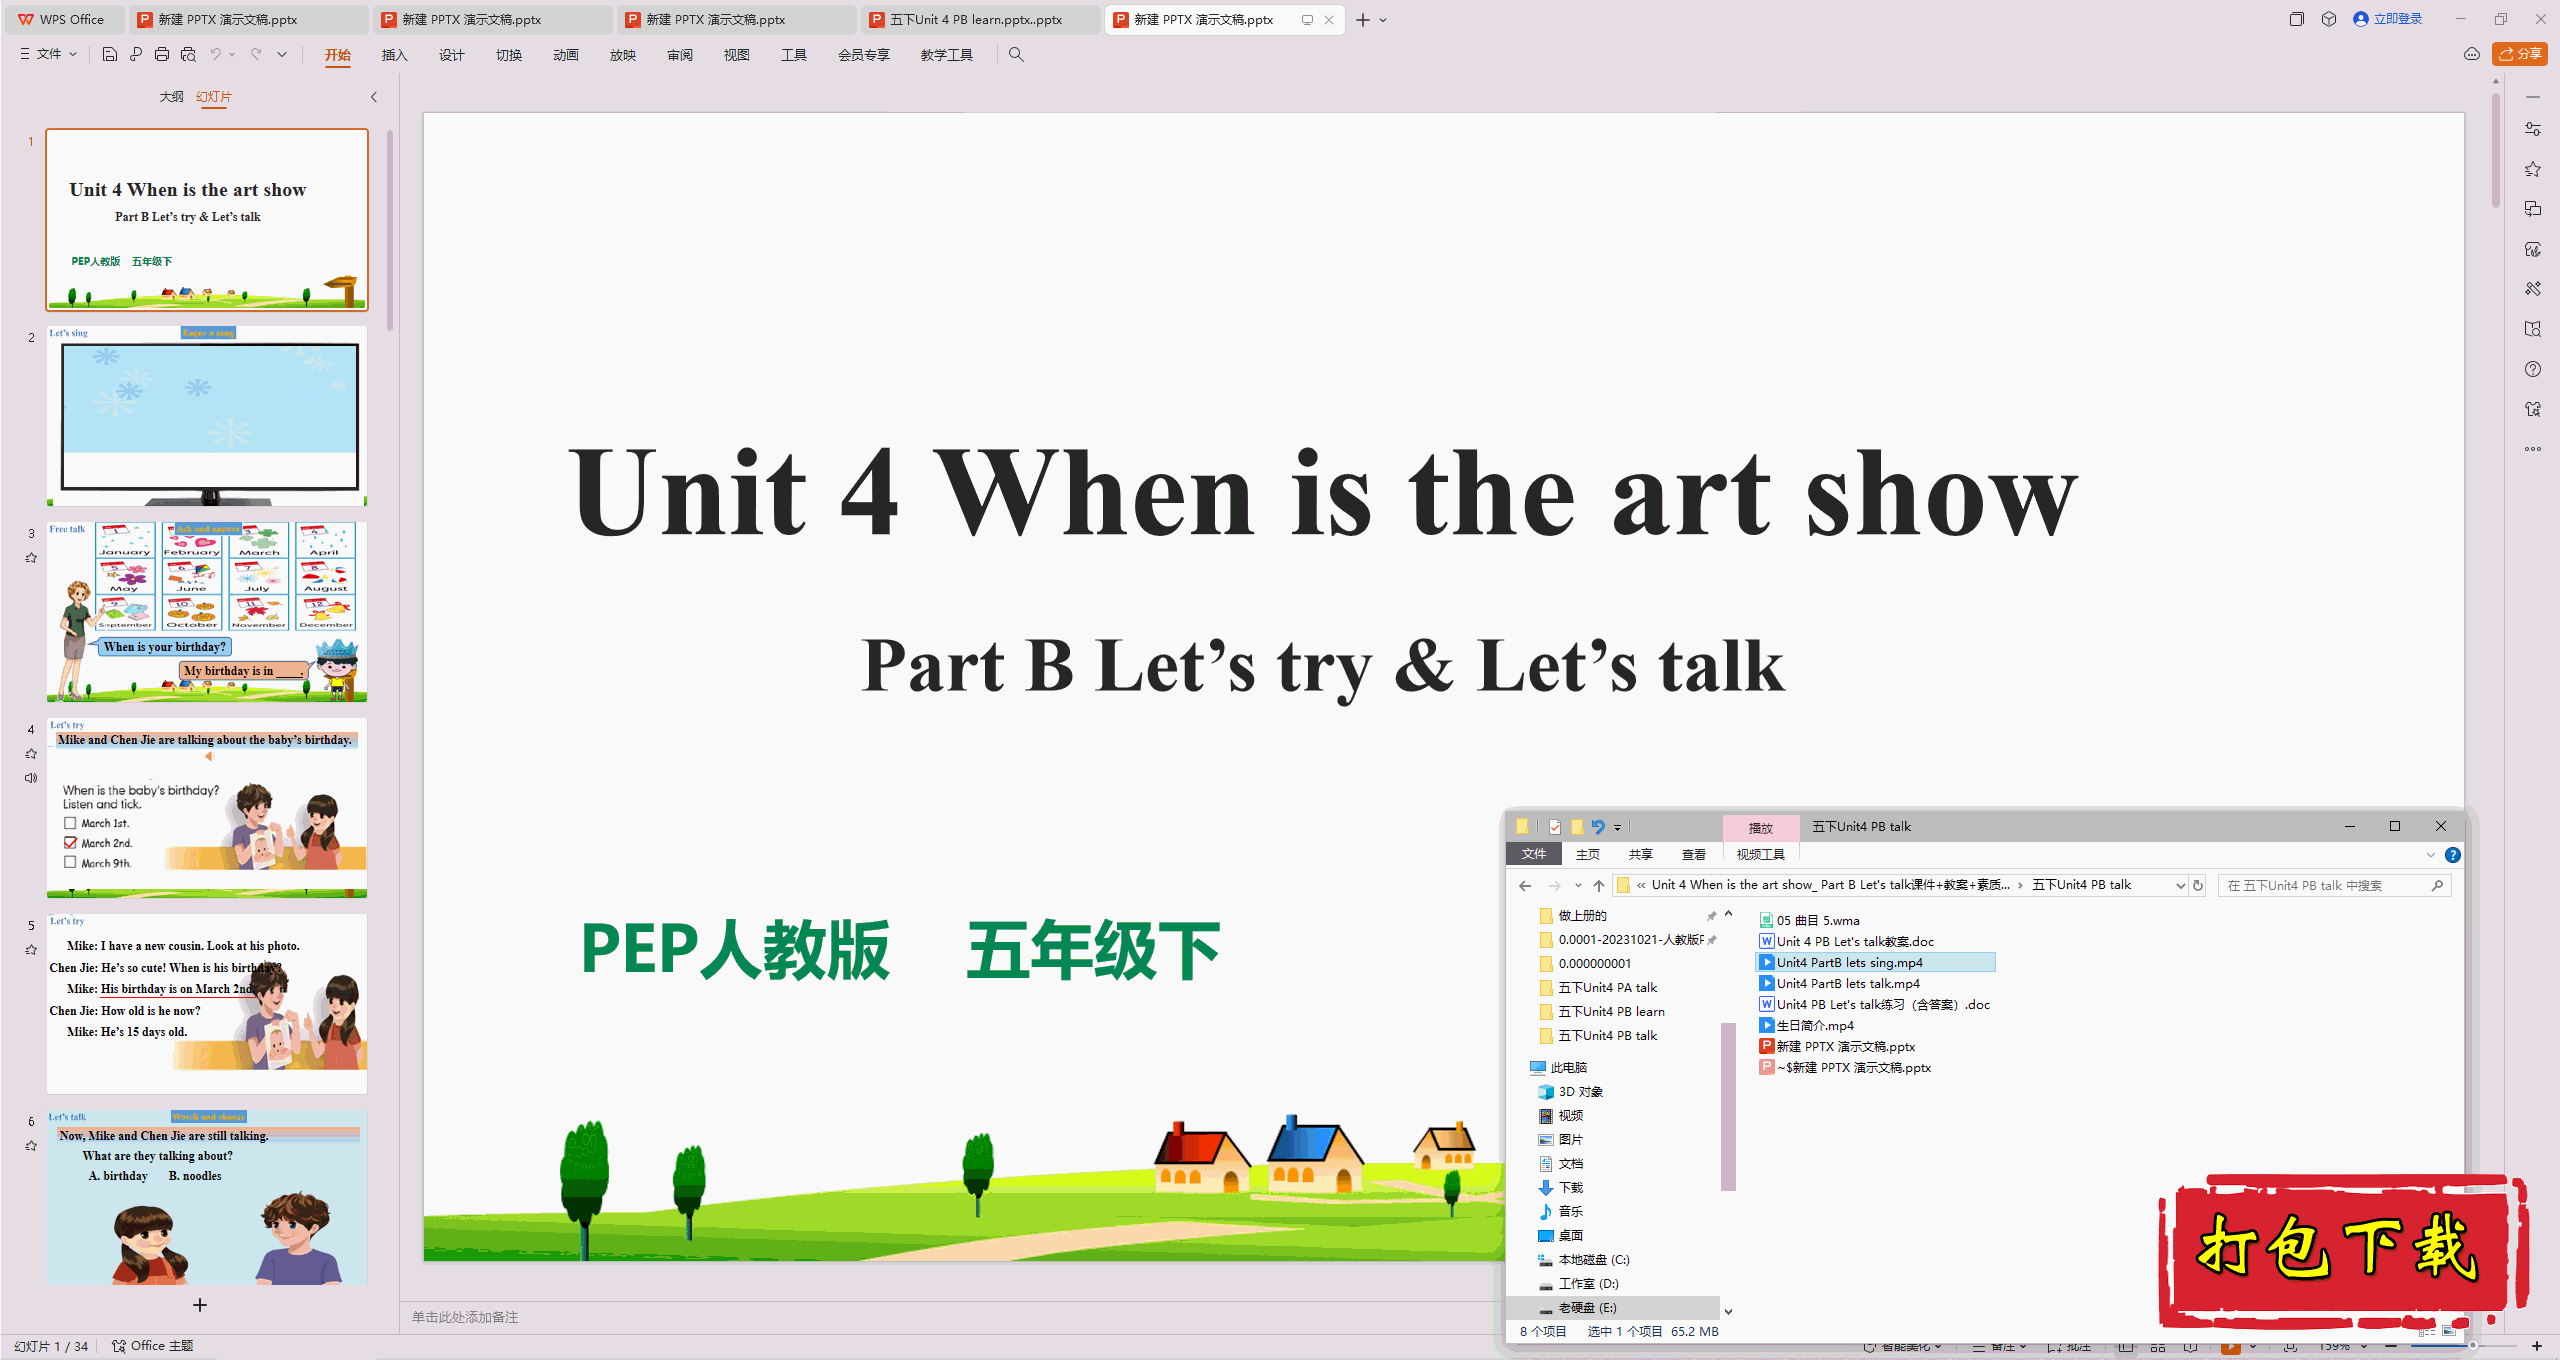
Task: Click the tools wrench icon in right sidebar
Action: (2533, 289)
